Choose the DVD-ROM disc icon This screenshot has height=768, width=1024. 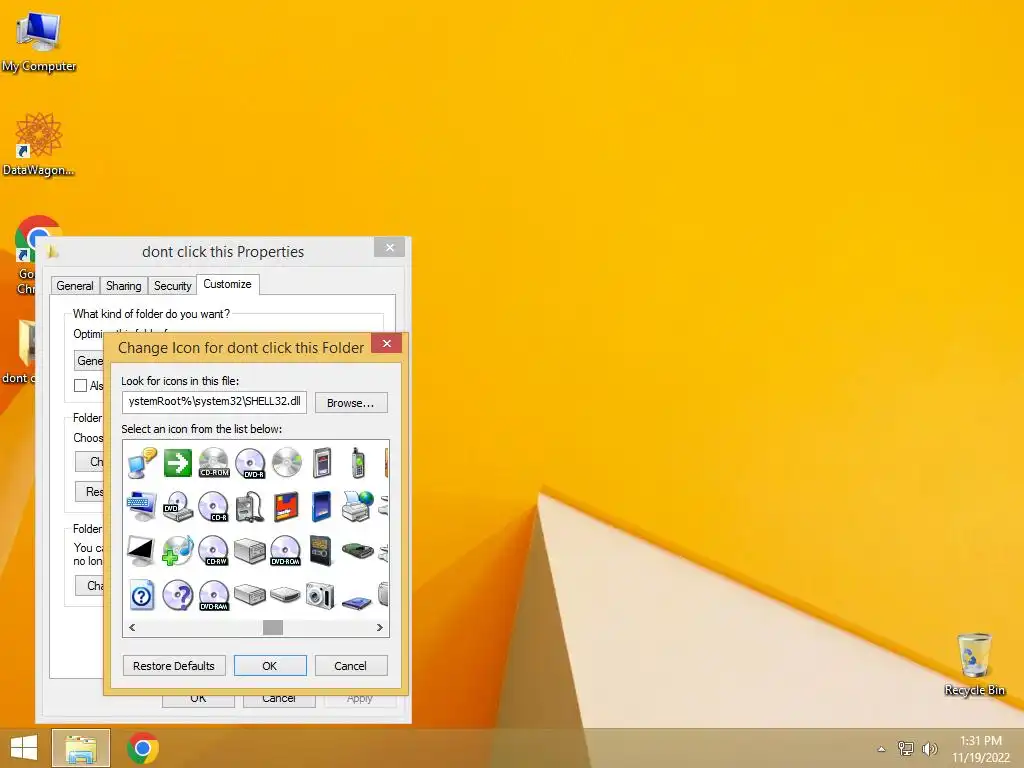point(285,551)
